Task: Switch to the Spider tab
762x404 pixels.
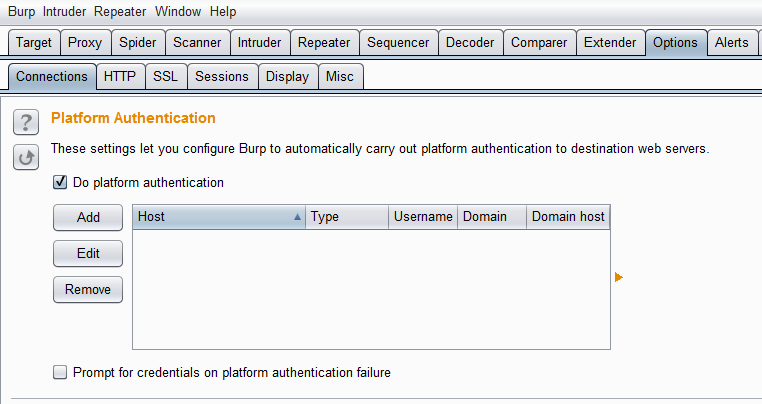Action: [138, 43]
